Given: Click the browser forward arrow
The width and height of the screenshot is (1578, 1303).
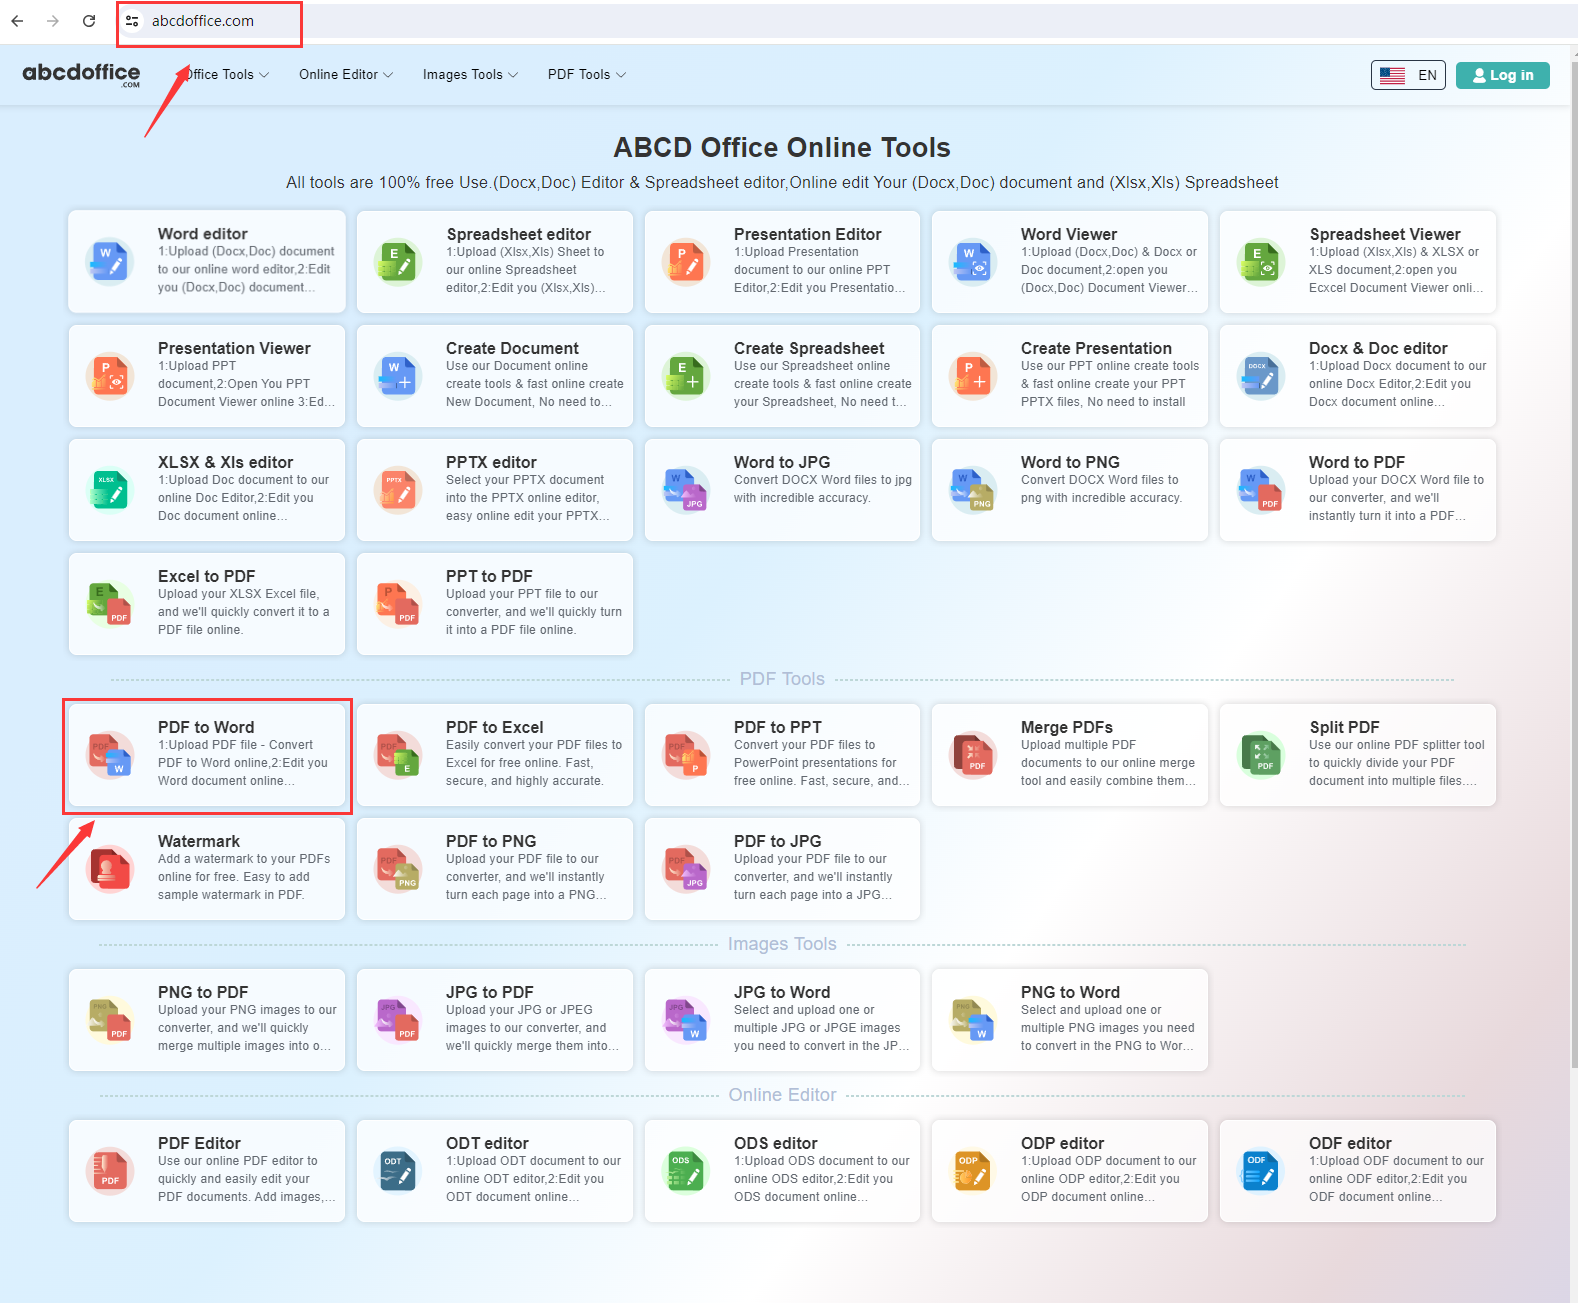Looking at the screenshot, I should click(53, 21).
